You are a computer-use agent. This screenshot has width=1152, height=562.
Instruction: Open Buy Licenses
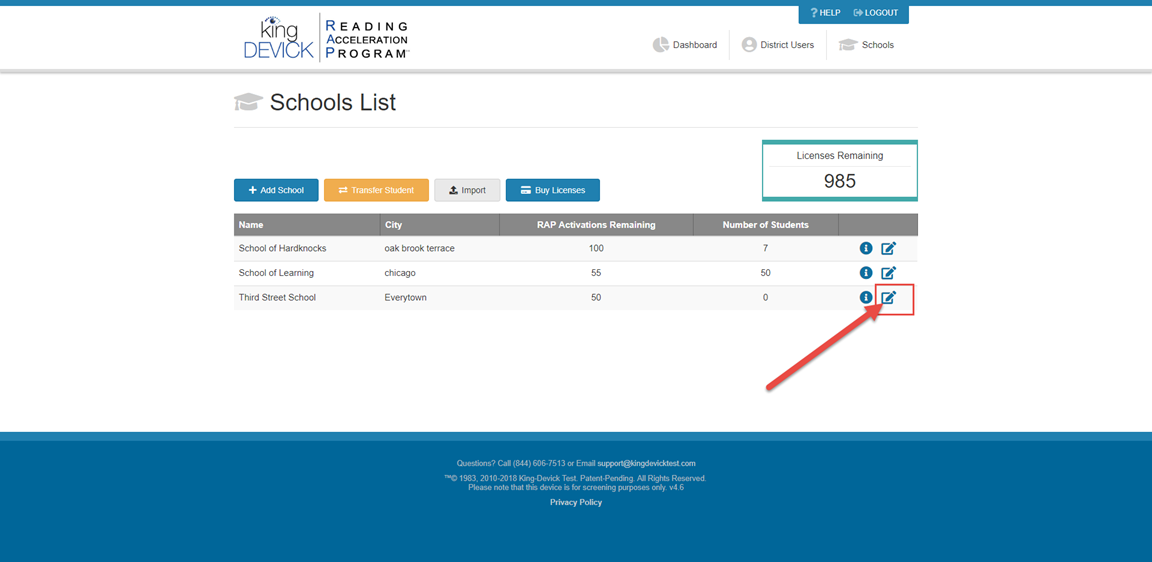point(552,190)
